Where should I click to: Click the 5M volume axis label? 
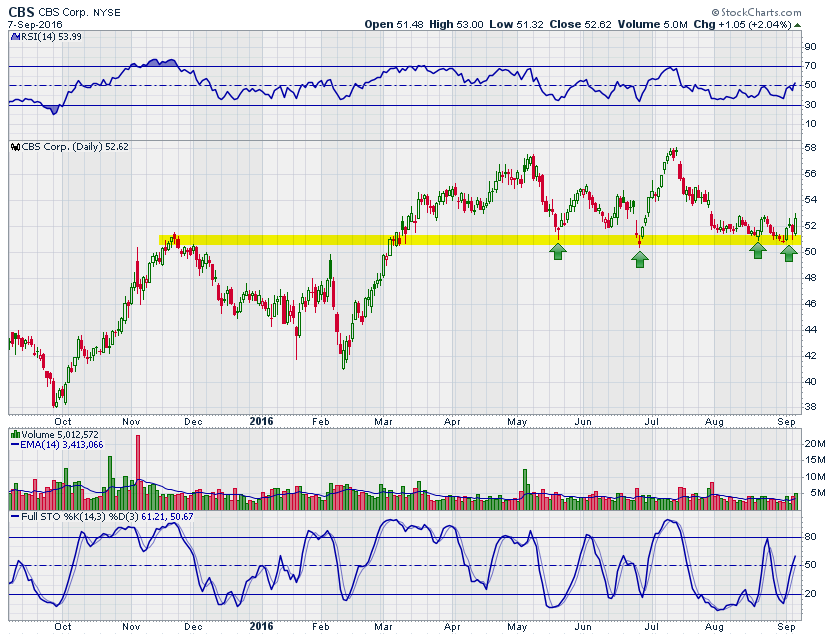point(818,493)
